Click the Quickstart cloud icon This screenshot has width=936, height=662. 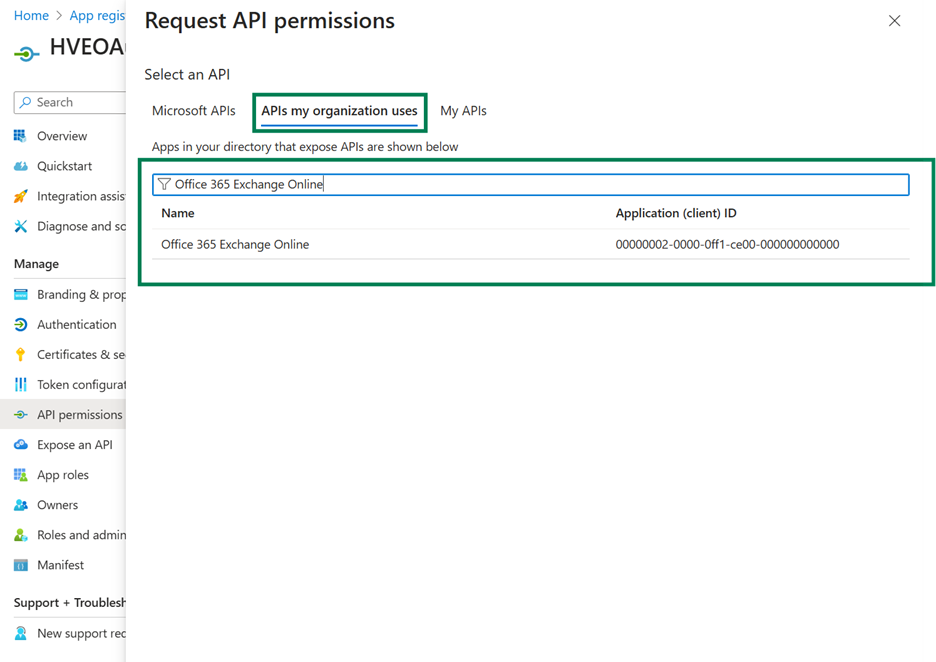click(20, 166)
